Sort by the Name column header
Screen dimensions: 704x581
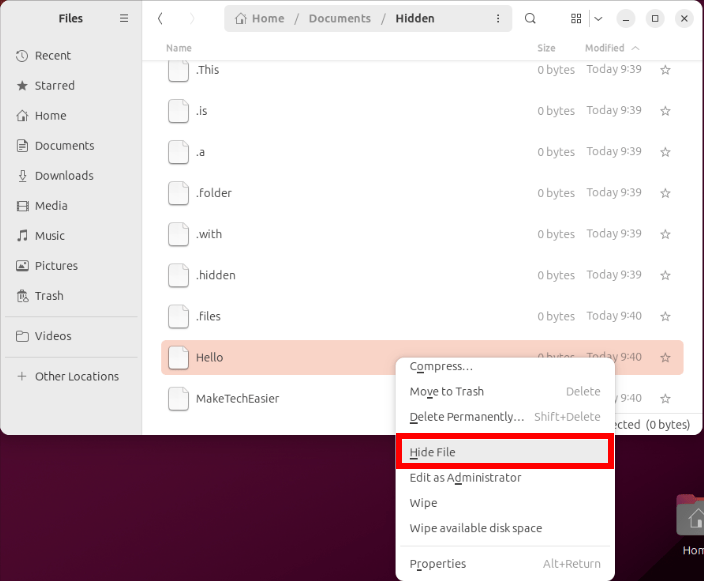[179, 48]
